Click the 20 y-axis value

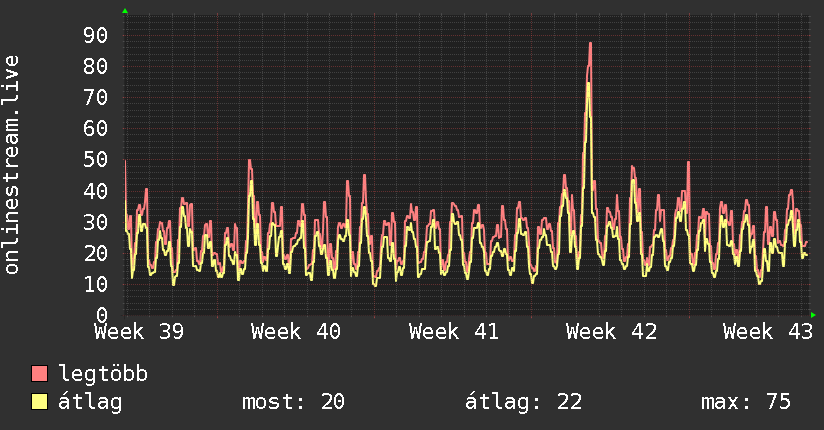pyautogui.click(x=96, y=253)
